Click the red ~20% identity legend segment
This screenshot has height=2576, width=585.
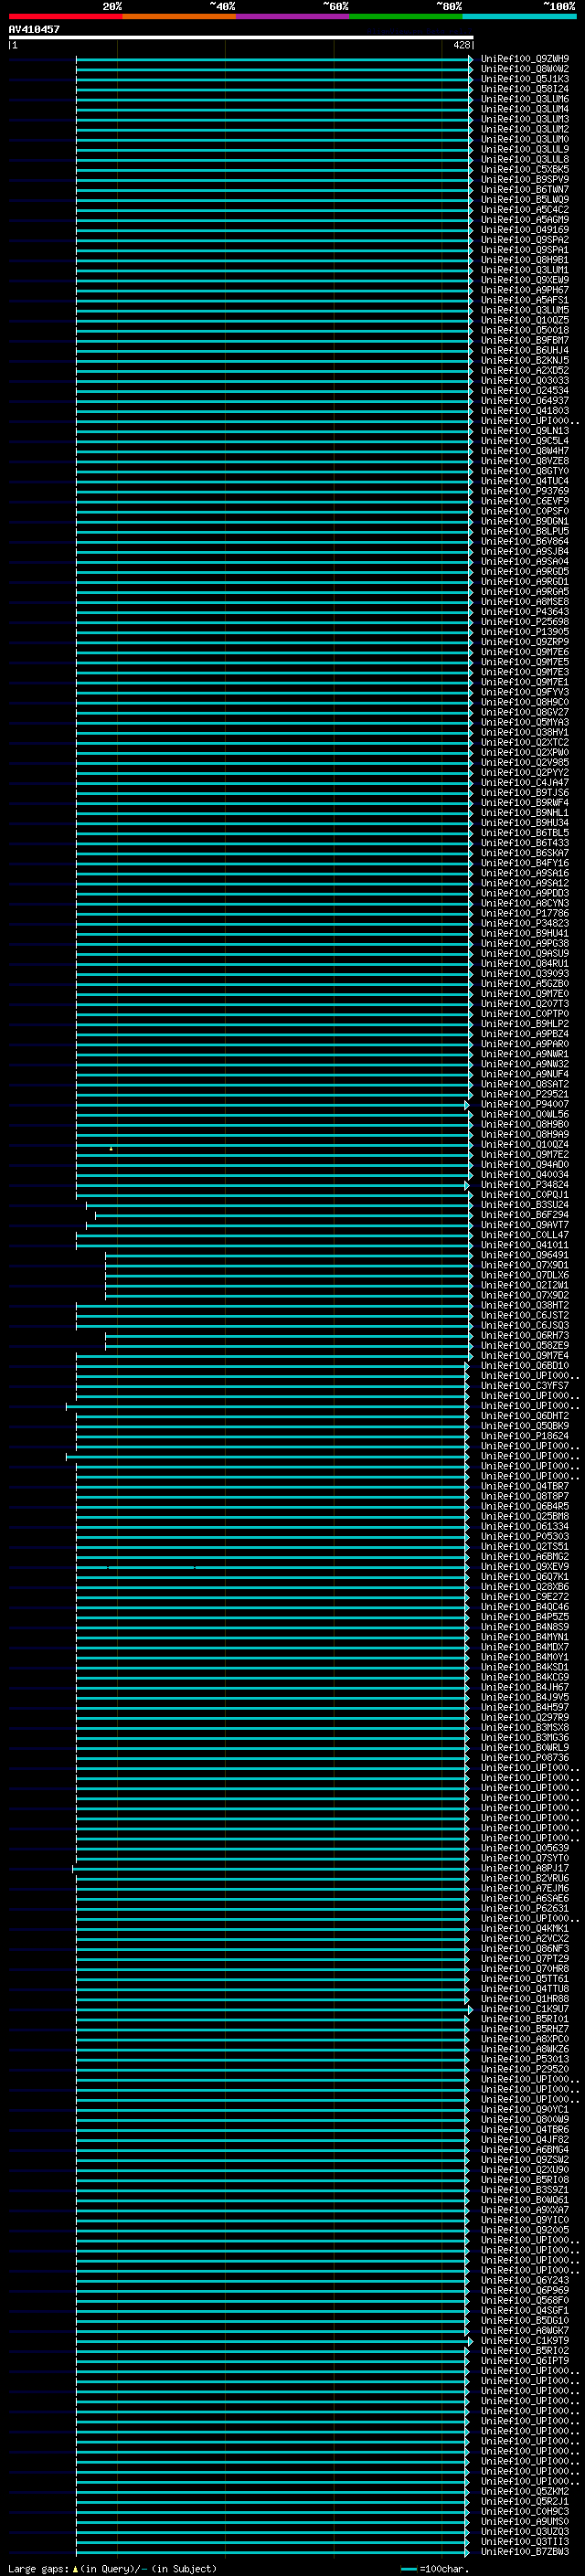click(65, 16)
